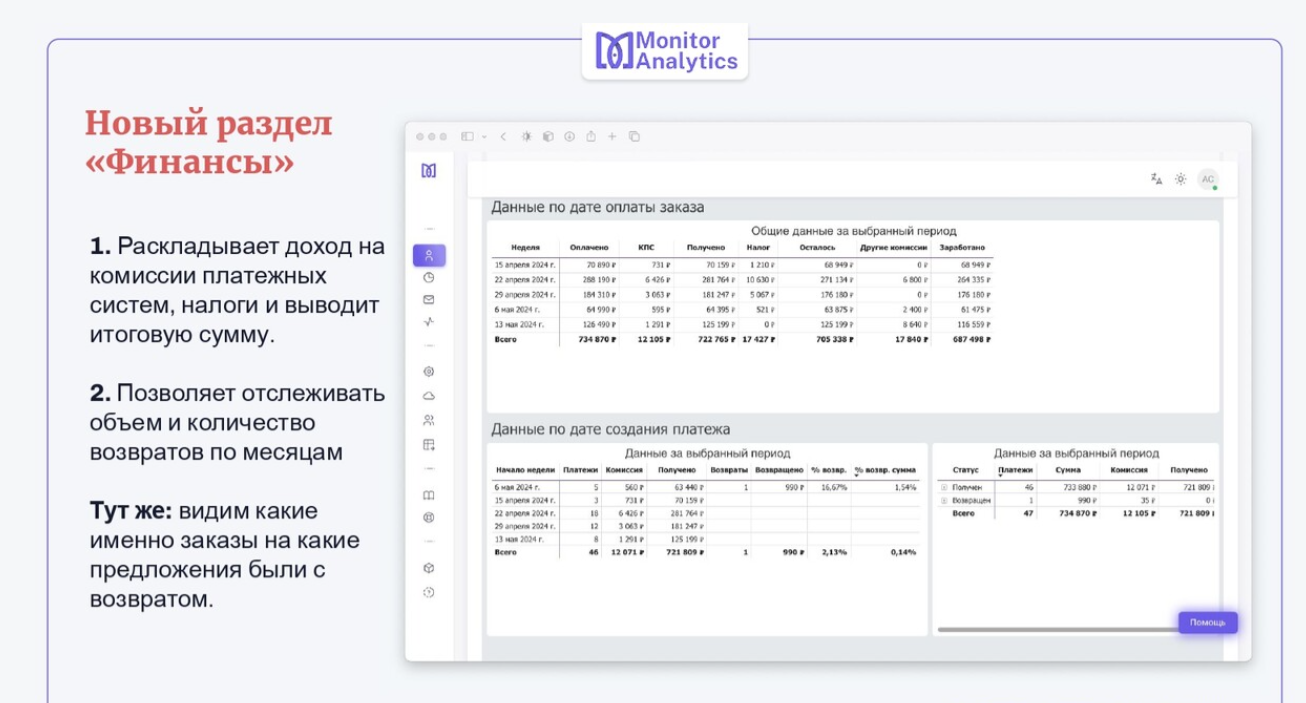1306x703 pixels.
Task: Click the Помощь help button
Action: tap(1207, 623)
